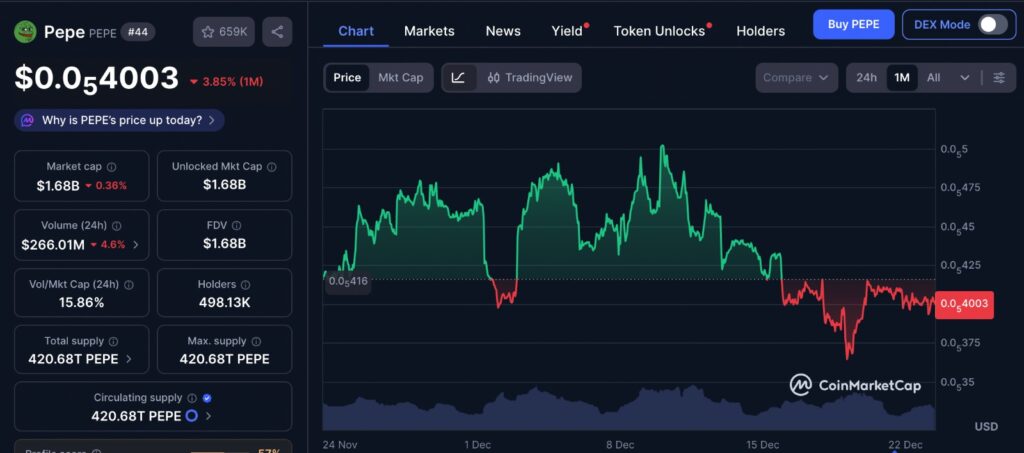The image size is (1024, 453).
Task: Click the 15.86% Vol/Mkt Cap value
Action: tap(81, 302)
